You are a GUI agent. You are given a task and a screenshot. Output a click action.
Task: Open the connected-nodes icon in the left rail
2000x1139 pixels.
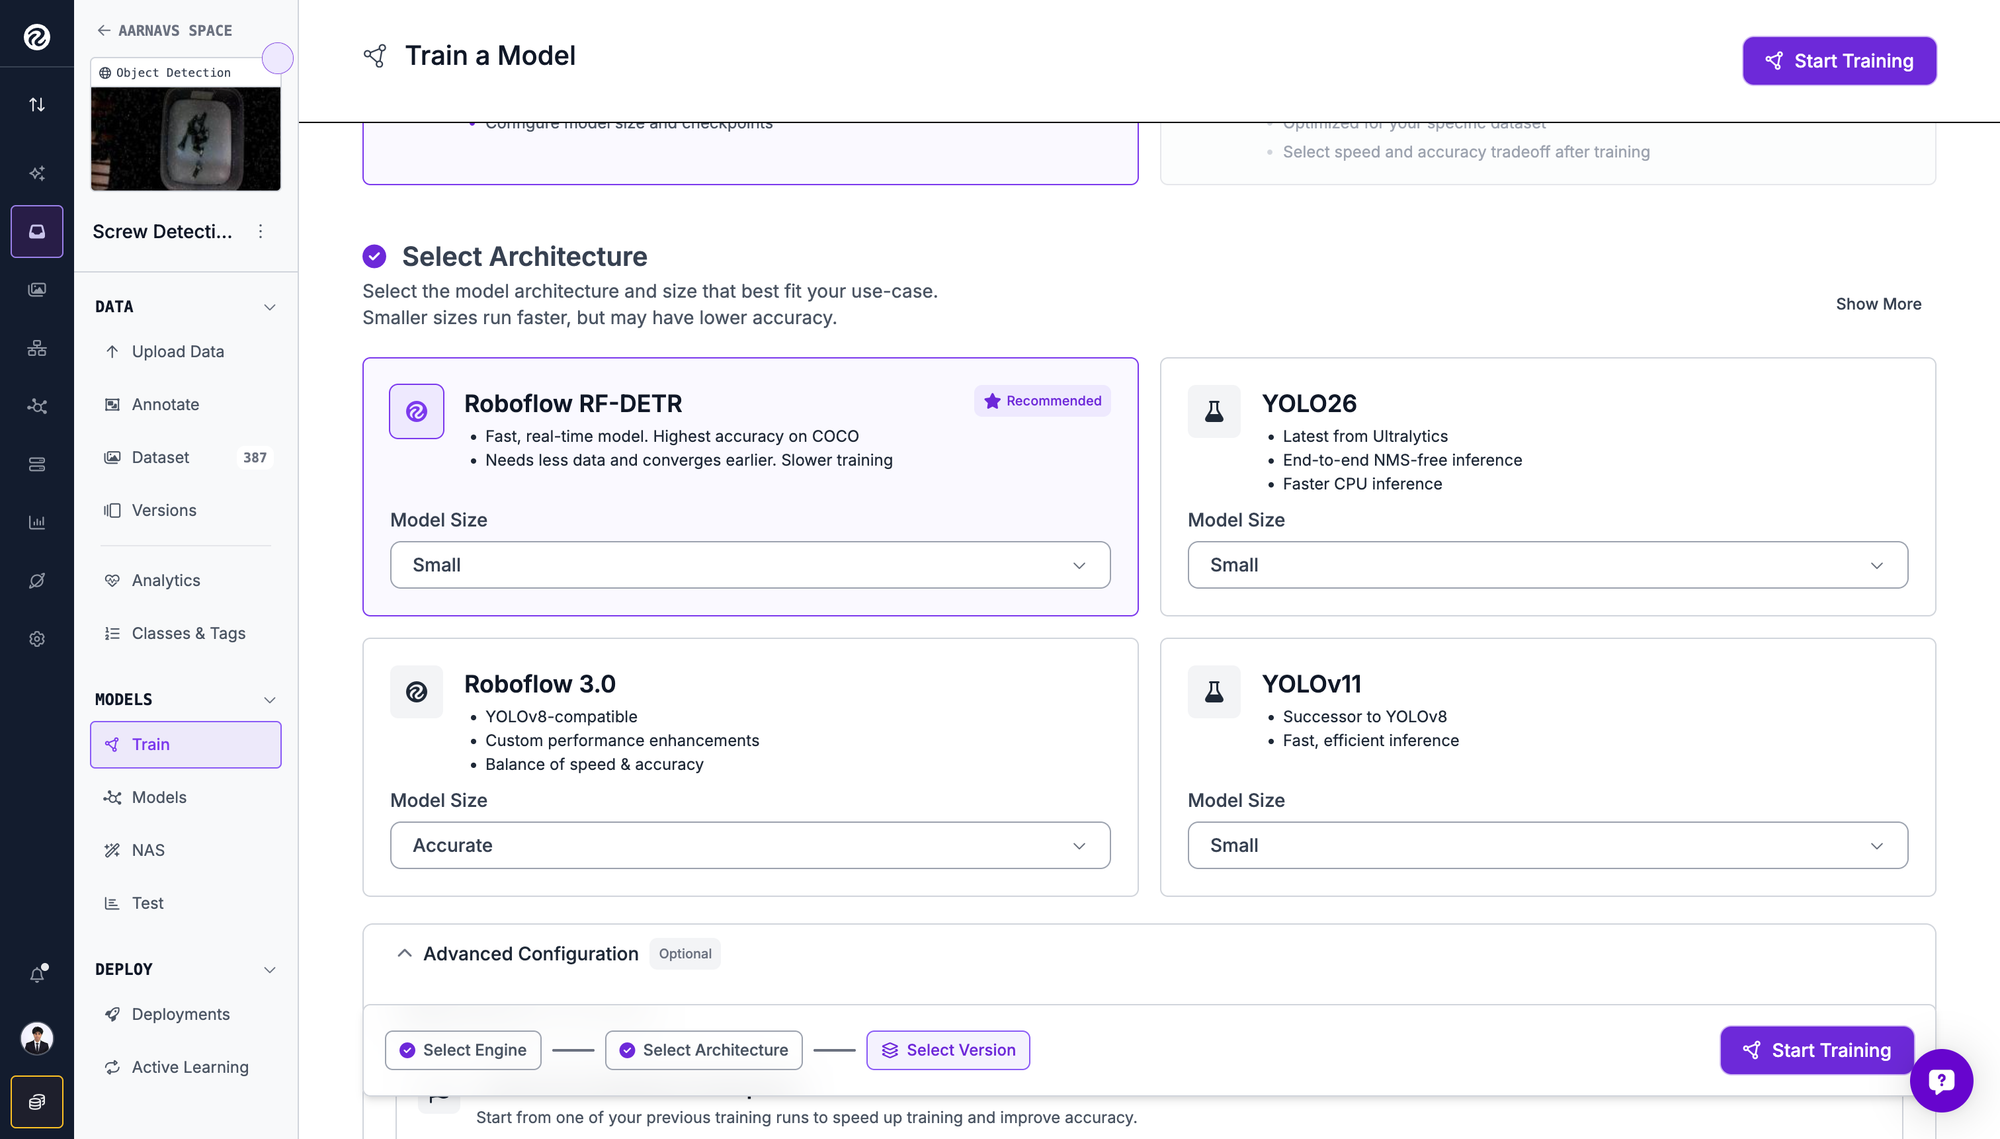(x=37, y=406)
